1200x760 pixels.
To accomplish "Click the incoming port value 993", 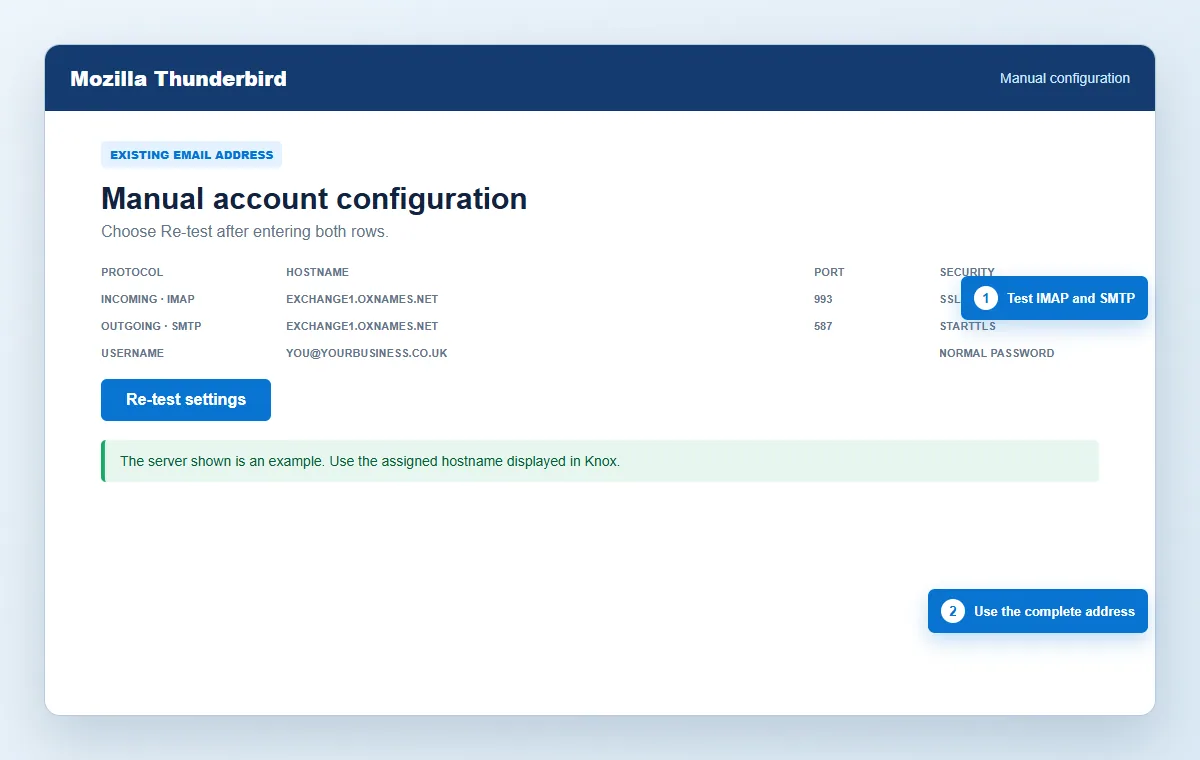I will (x=823, y=299).
